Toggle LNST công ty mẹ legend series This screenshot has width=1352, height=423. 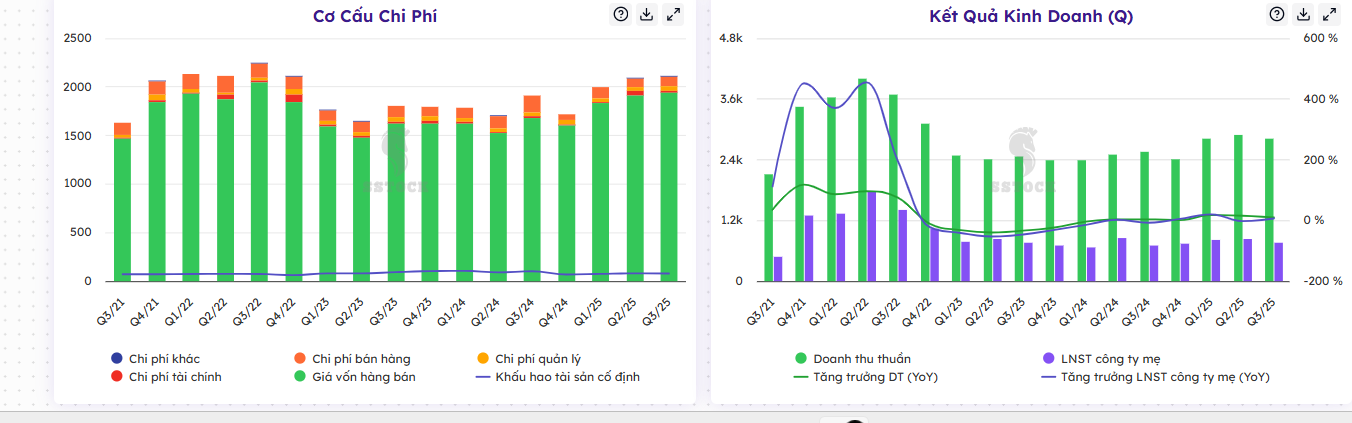pos(1101,358)
